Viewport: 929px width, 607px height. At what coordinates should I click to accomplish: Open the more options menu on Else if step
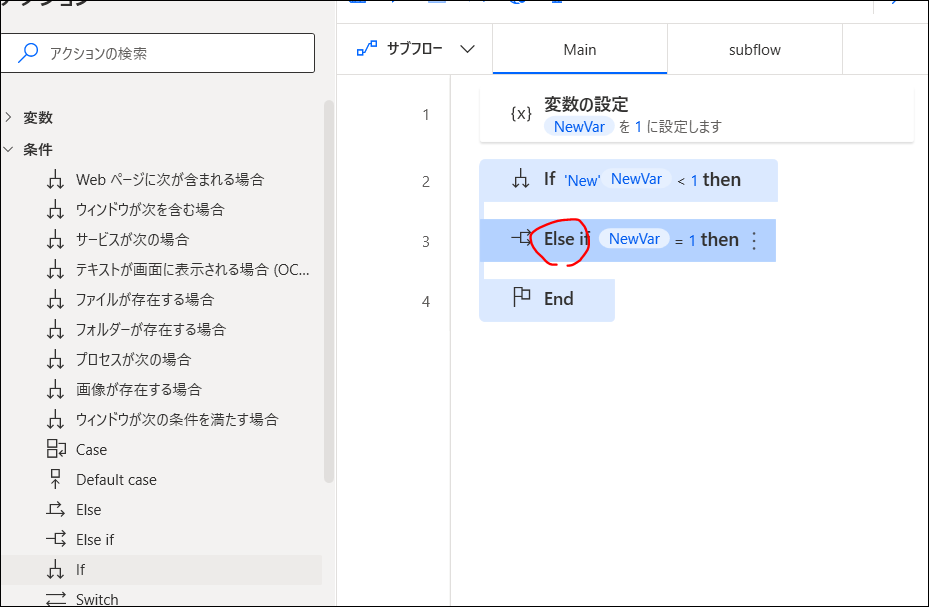754,240
